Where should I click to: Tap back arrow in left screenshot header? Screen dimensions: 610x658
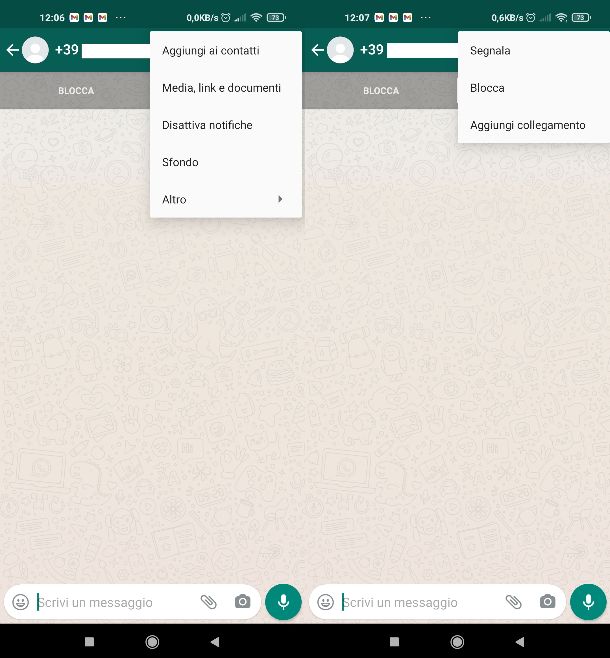point(13,50)
